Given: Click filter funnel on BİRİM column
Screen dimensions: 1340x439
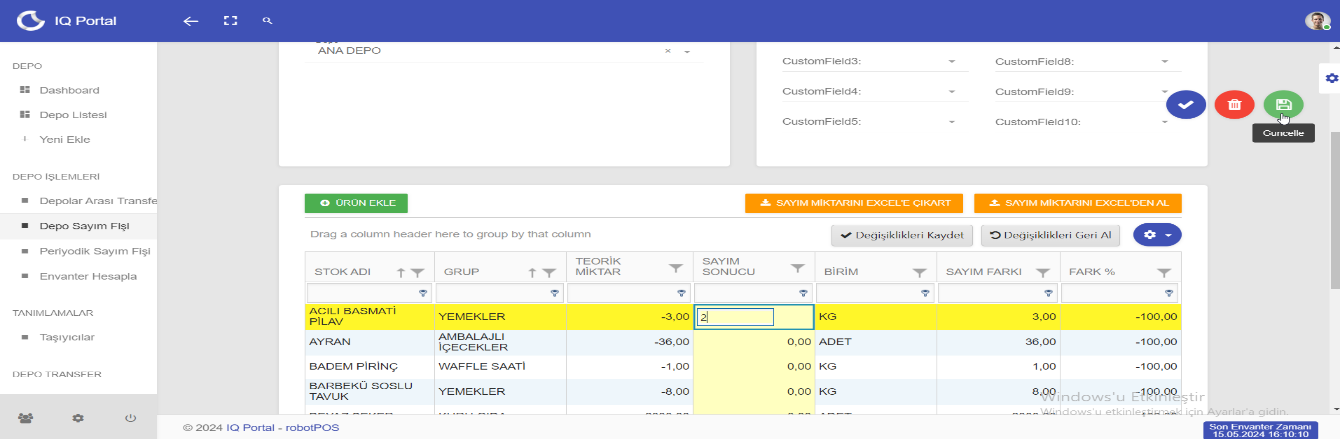Looking at the screenshot, I should click(x=919, y=272).
